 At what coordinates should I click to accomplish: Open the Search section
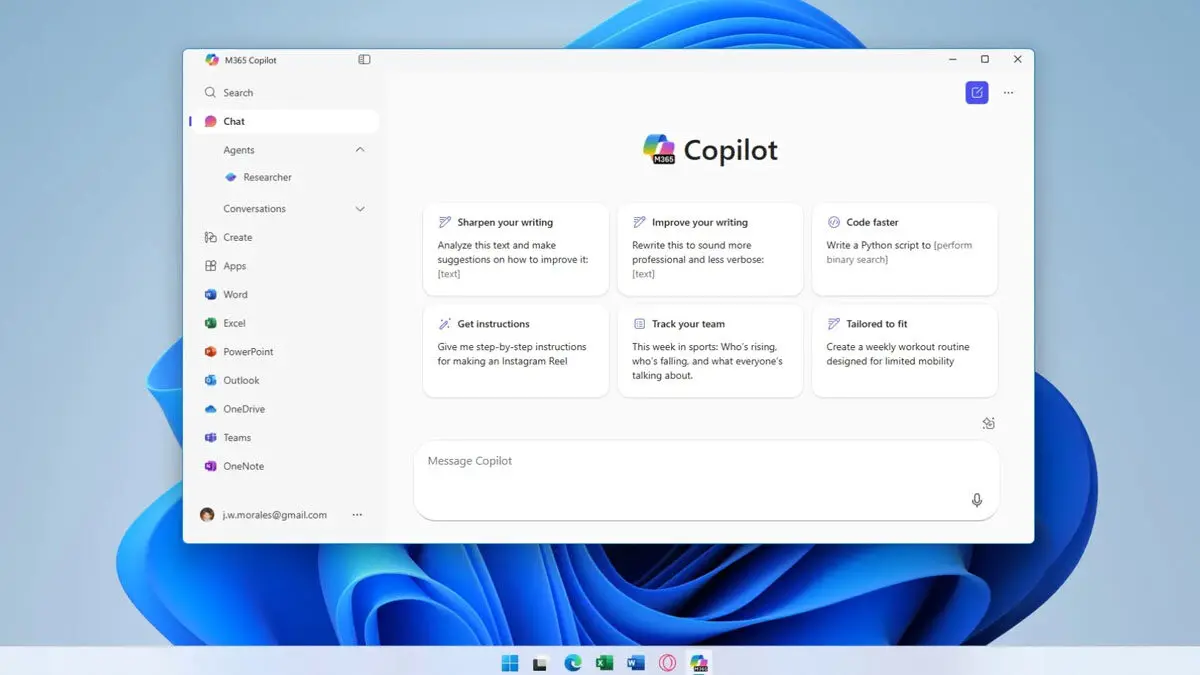point(236,92)
